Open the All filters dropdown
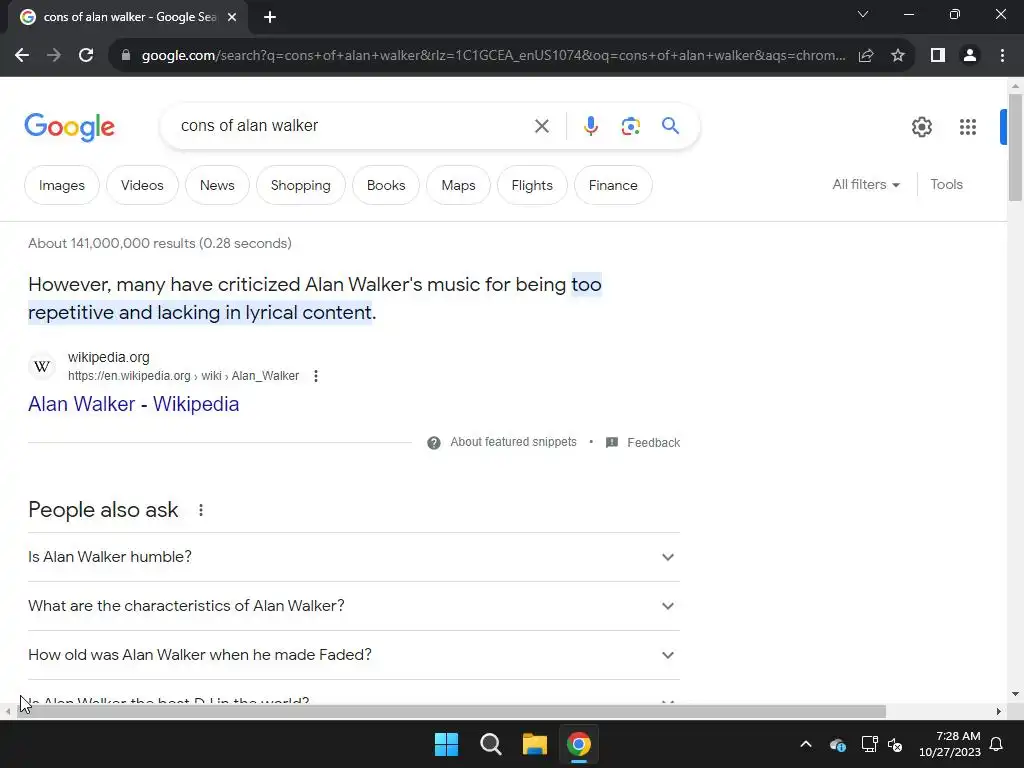The height and width of the screenshot is (768, 1024). click(x=866, y=185)
